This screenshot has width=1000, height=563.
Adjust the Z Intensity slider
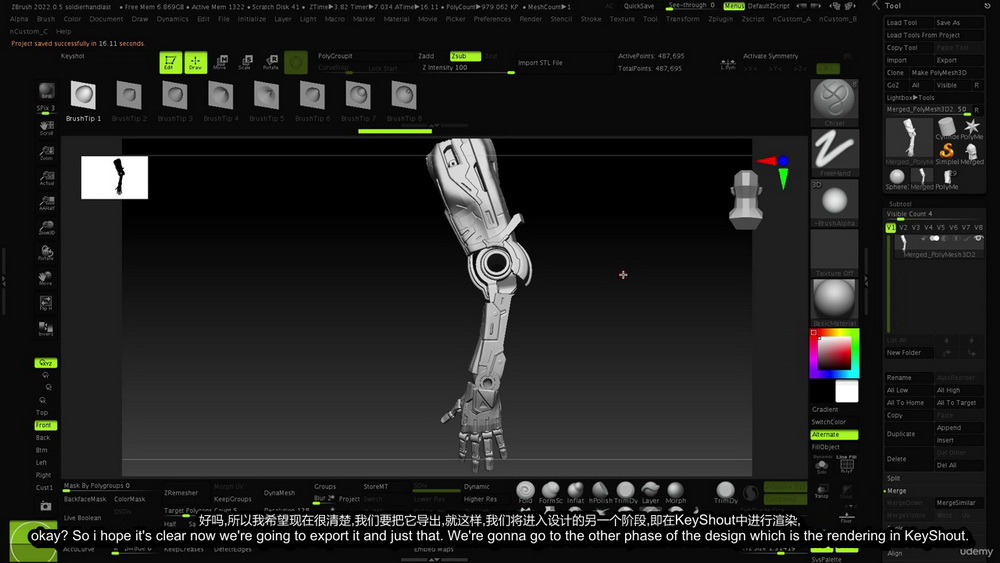[467, 68]
